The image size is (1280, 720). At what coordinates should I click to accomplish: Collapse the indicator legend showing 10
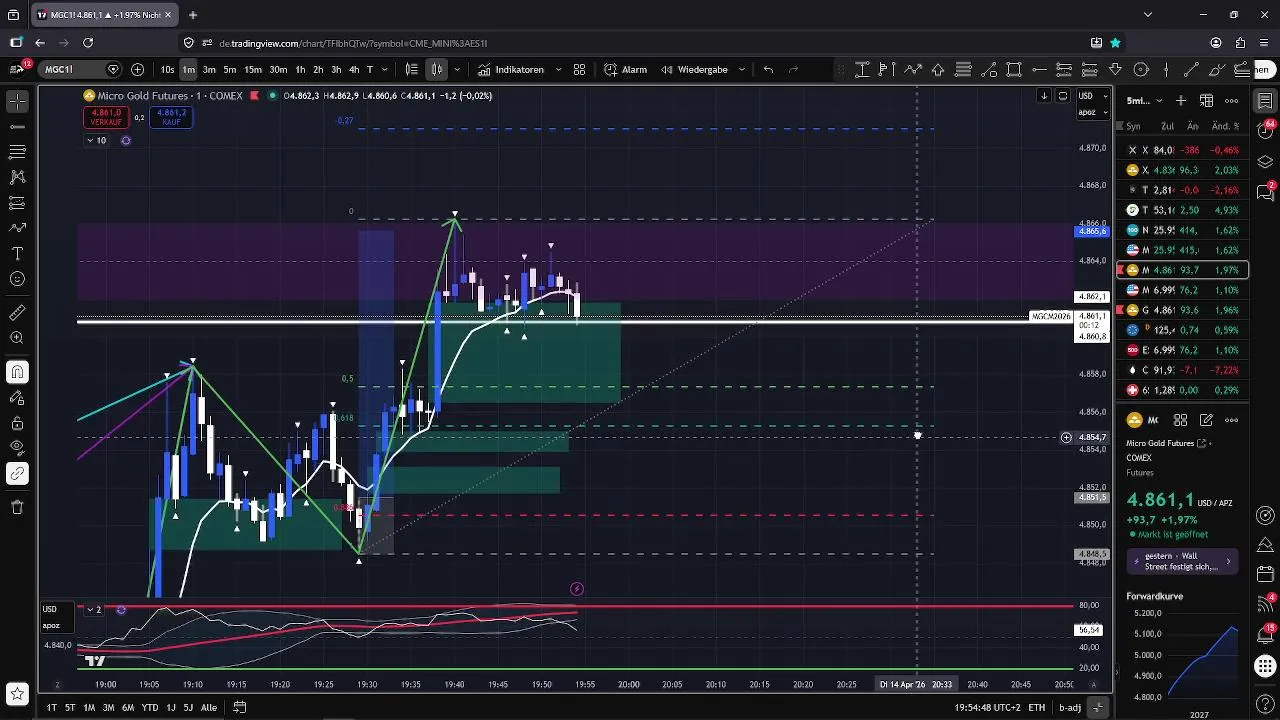[x=97, y=140]
